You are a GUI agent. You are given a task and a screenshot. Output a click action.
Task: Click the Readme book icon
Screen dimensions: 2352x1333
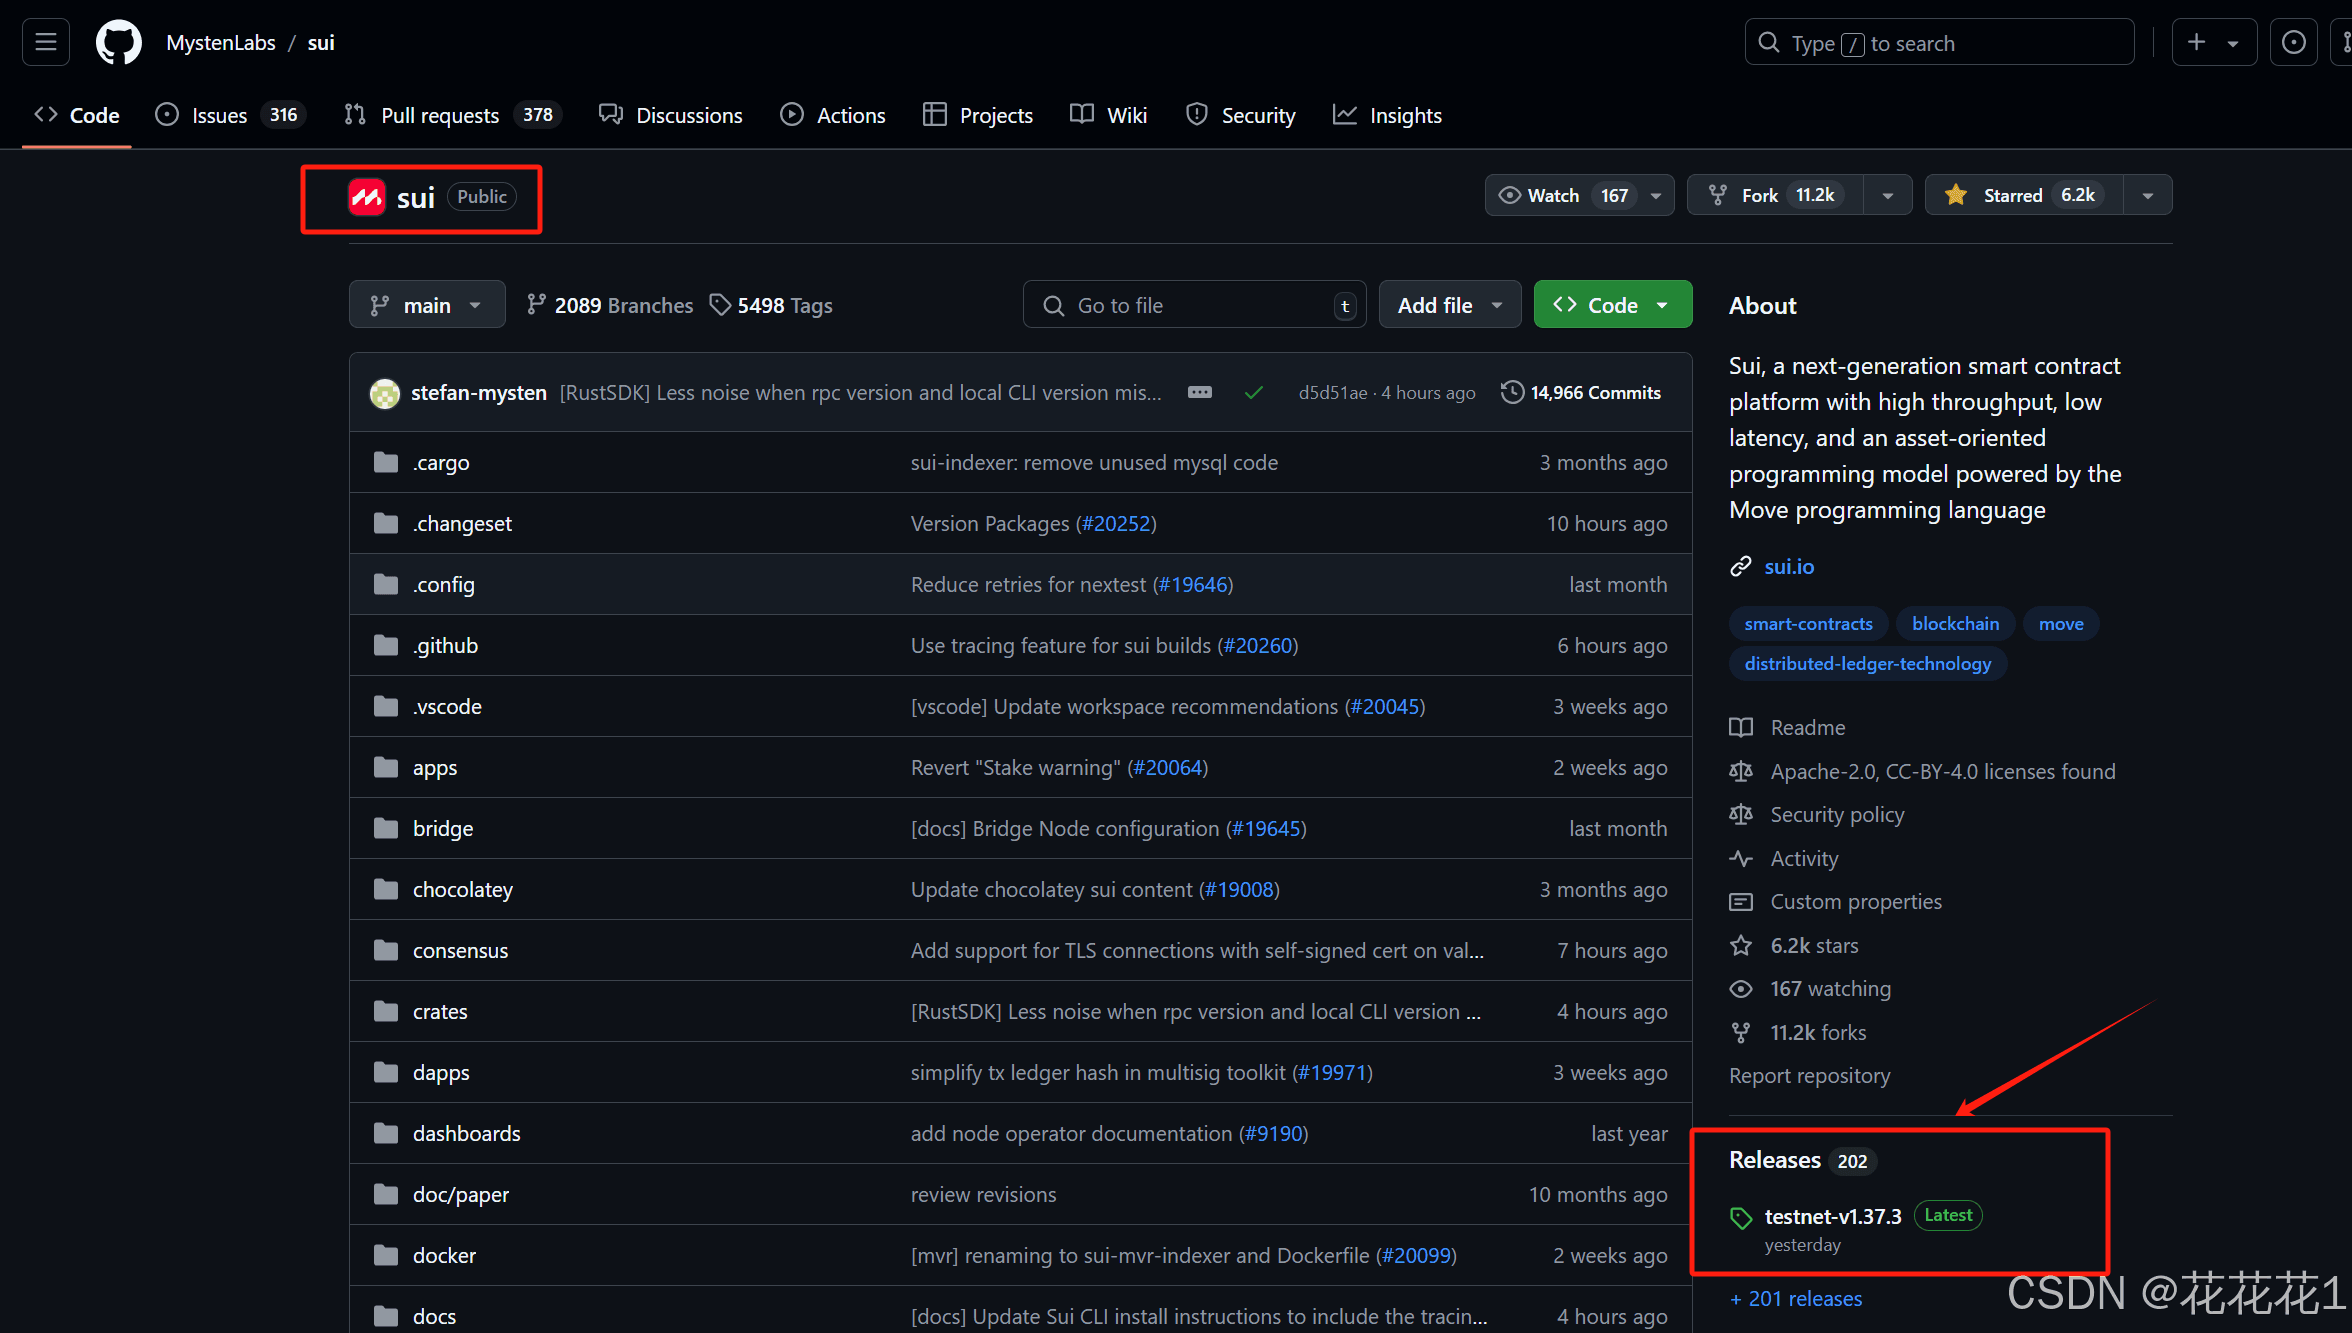click(1741, 727)
